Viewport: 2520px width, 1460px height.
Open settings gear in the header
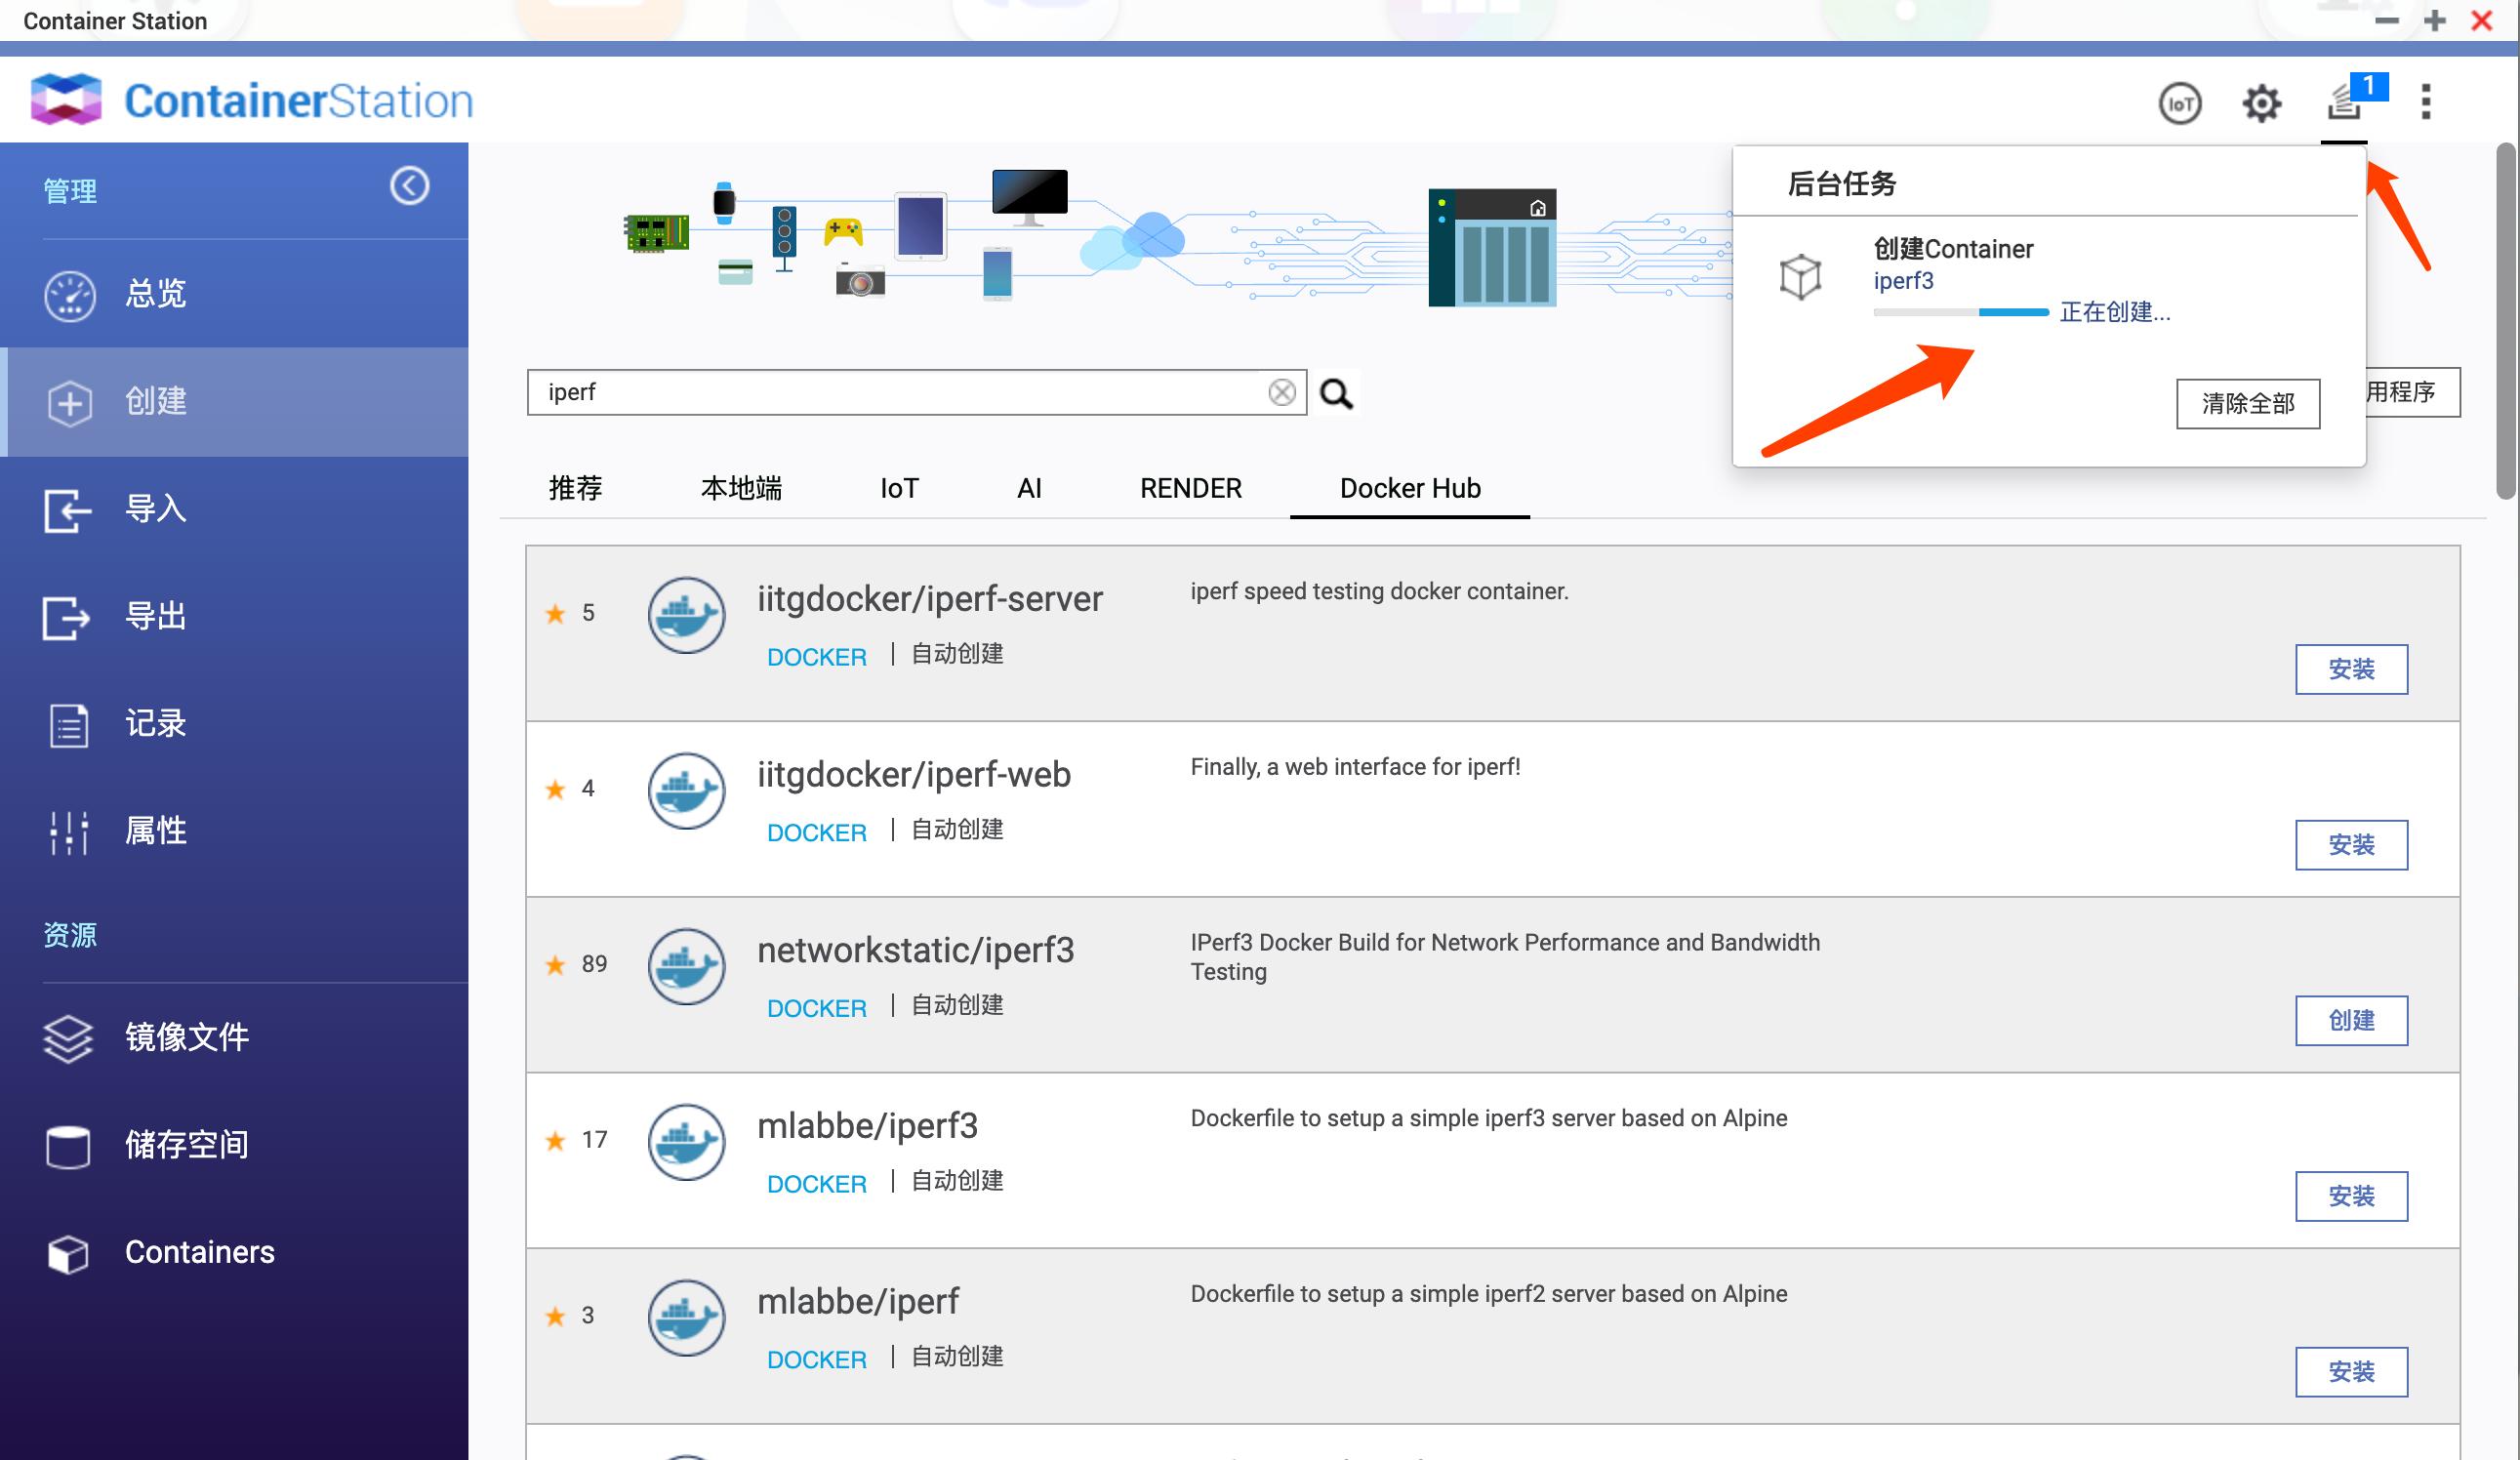2261,103
